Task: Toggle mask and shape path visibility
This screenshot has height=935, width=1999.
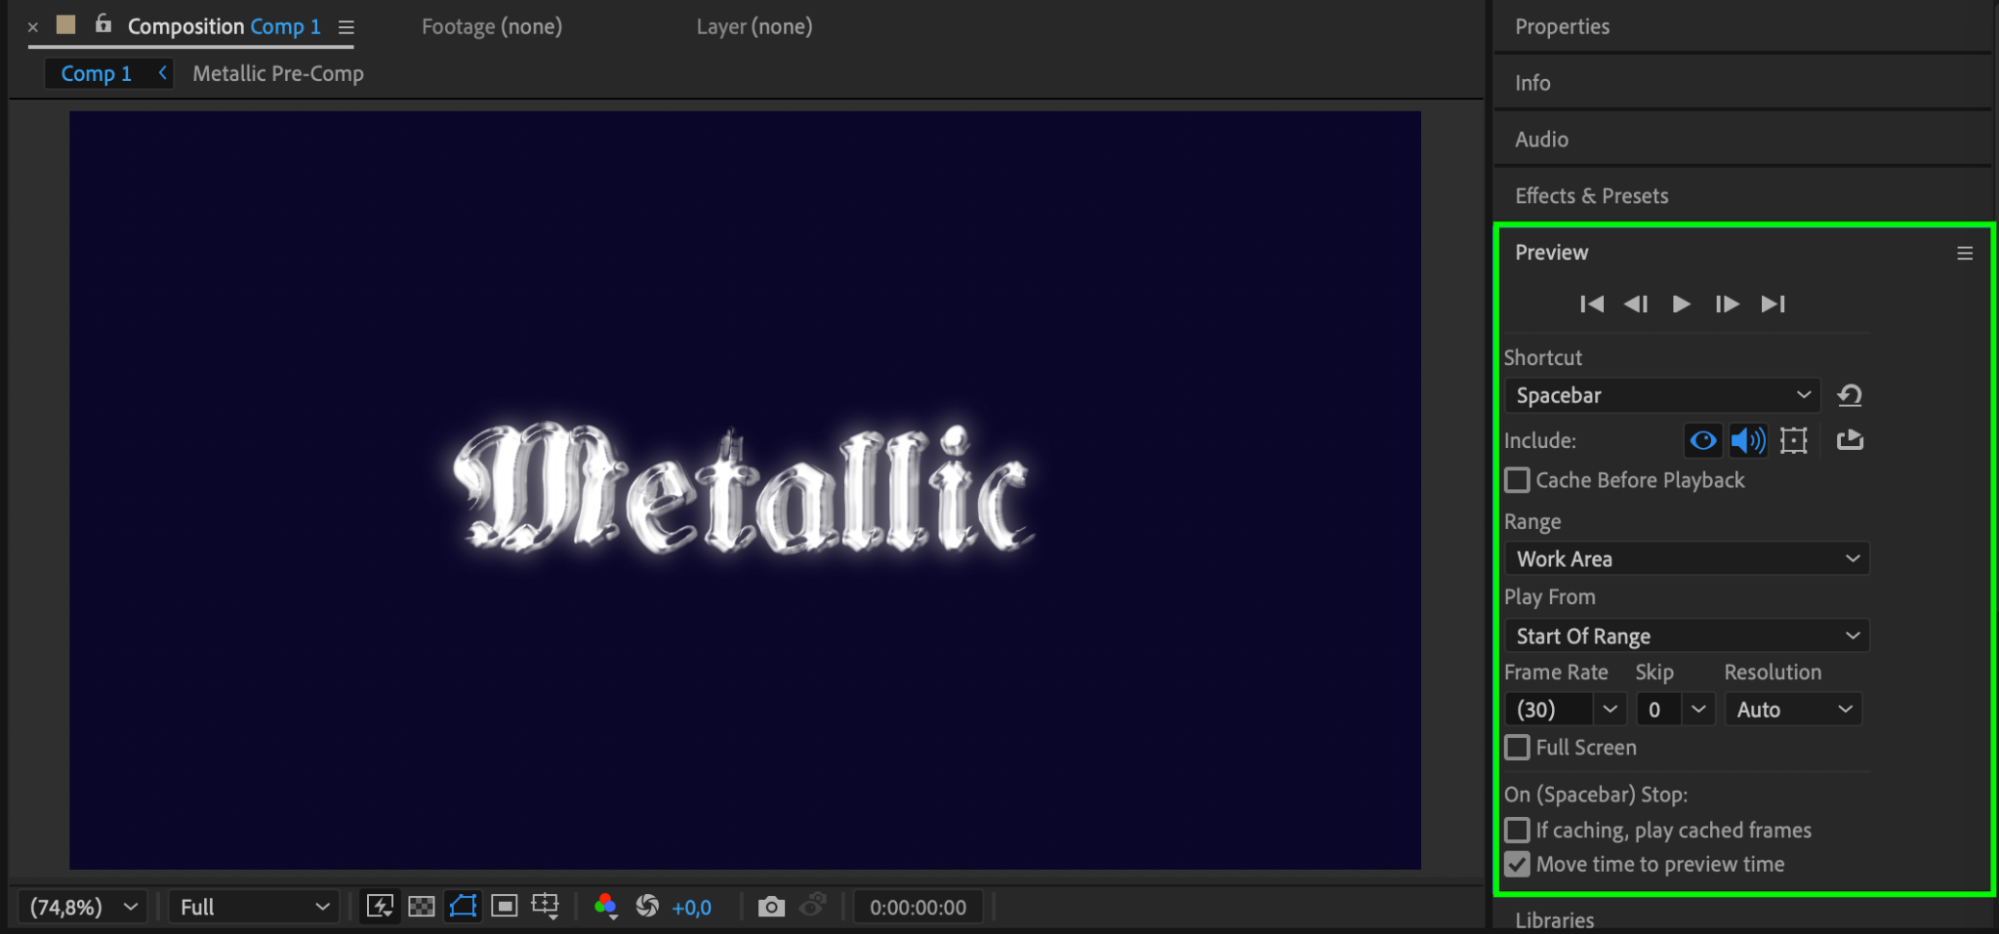Action: click(463, 907)
